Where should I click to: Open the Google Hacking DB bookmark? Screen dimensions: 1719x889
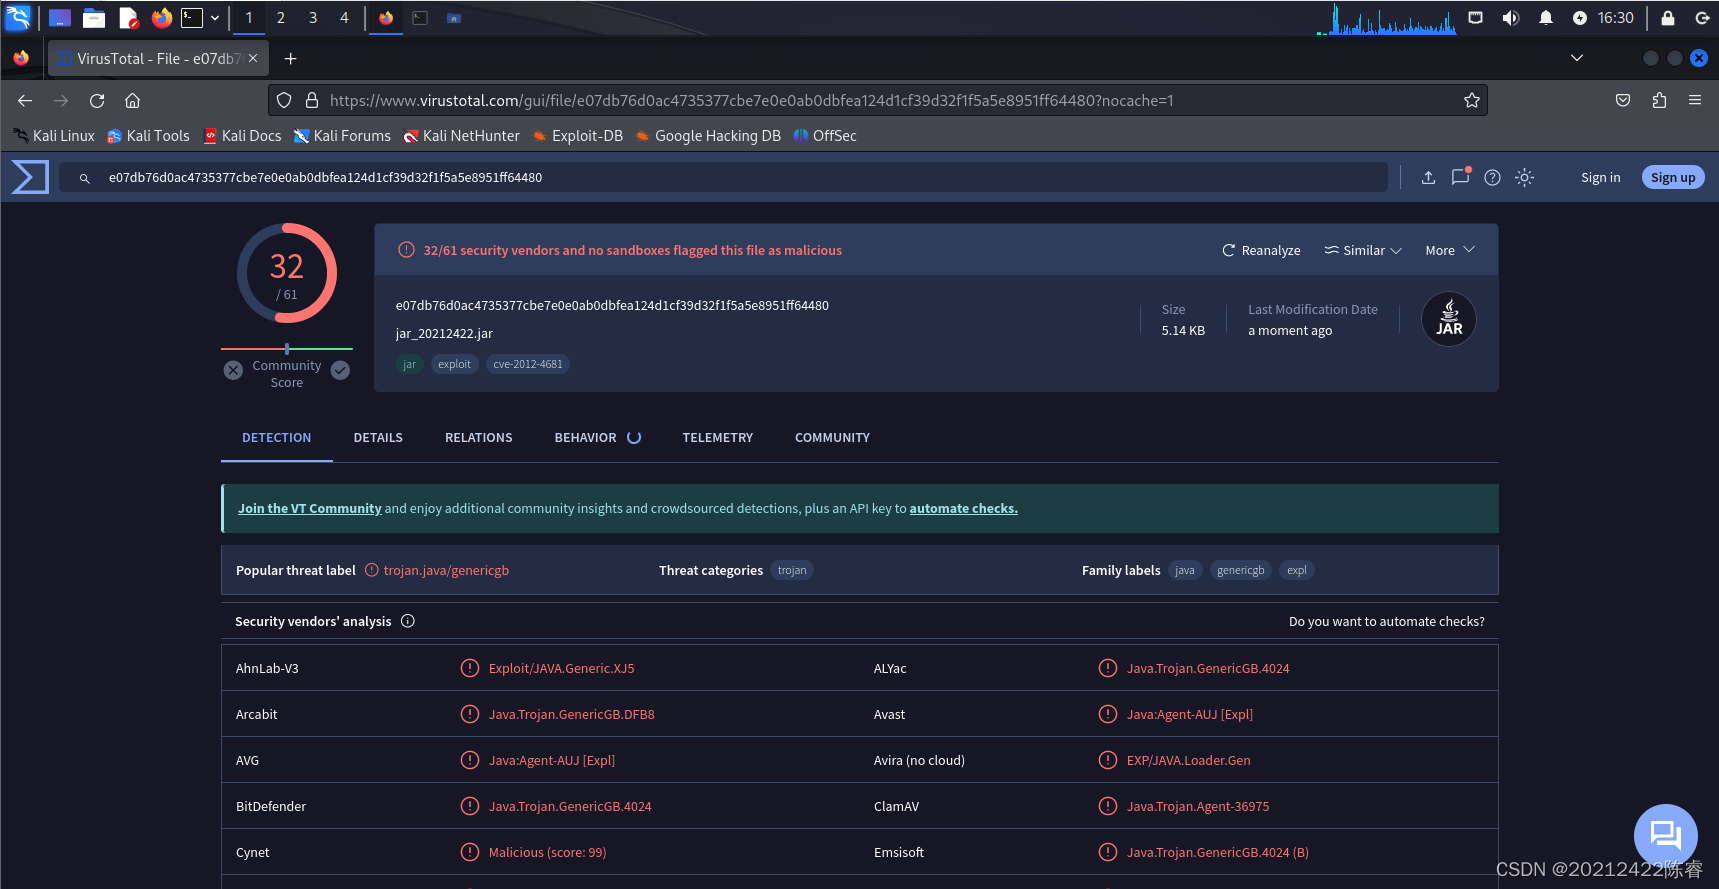click(708, 136)
